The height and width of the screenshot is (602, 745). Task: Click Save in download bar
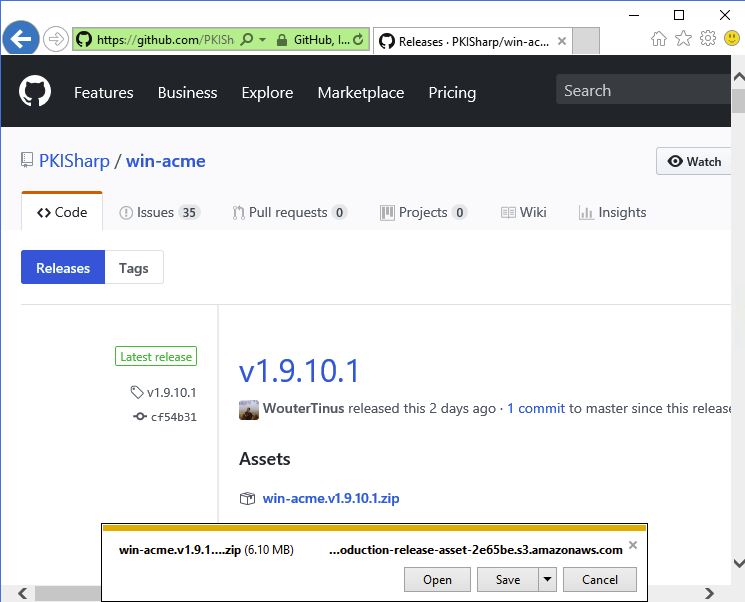[x=508, y=579]
